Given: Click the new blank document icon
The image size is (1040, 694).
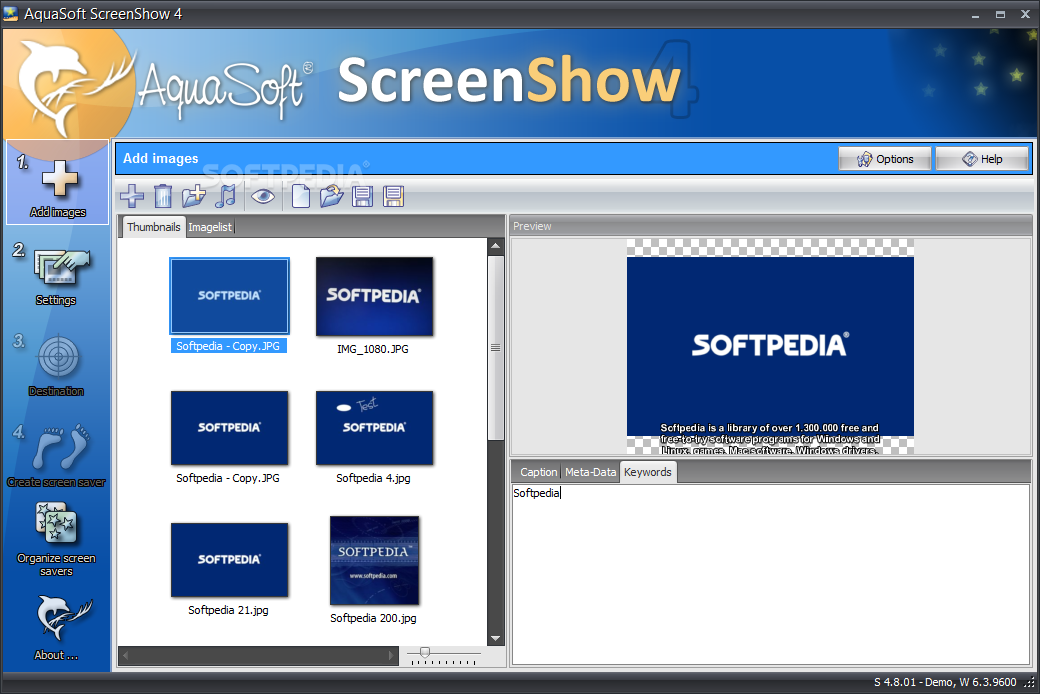Looking at the screenshot, I should (x=301, y=196).
